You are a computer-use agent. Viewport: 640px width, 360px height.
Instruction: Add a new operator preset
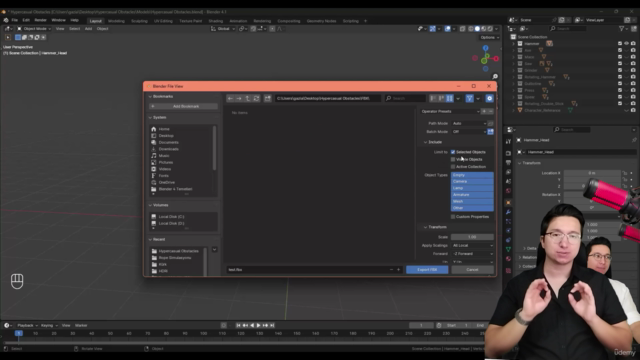(484, 111)
